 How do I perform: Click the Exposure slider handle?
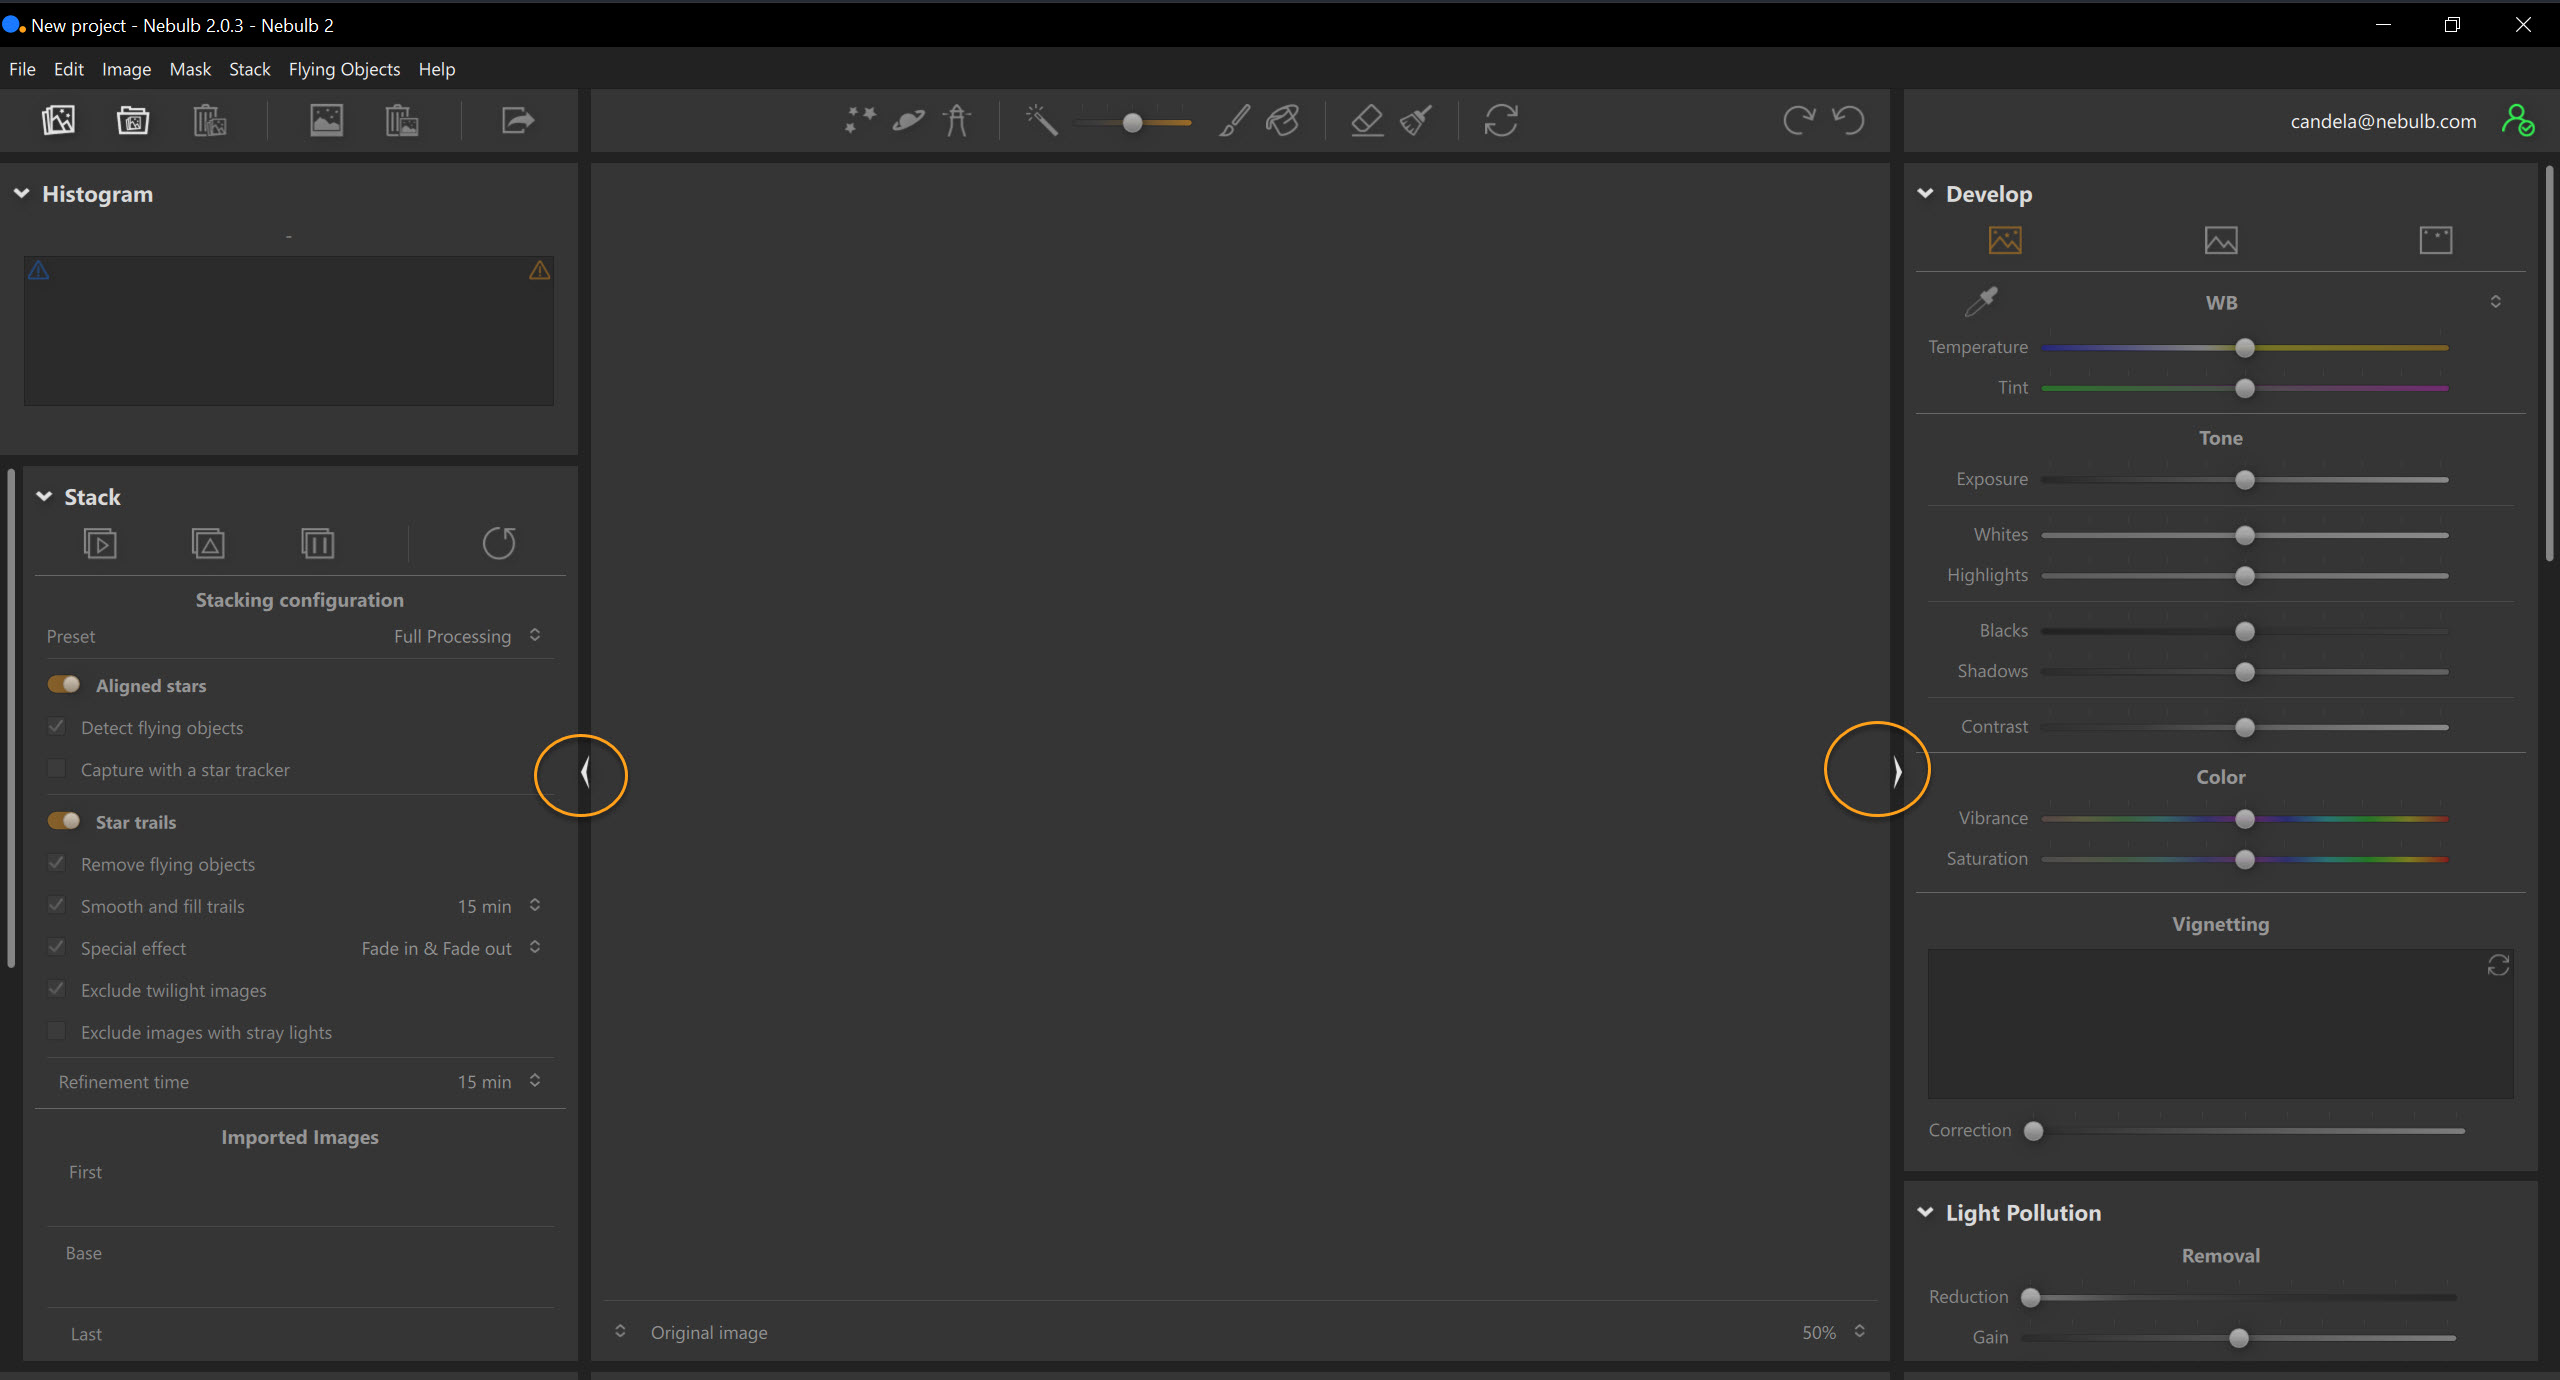click(2244, 480)
